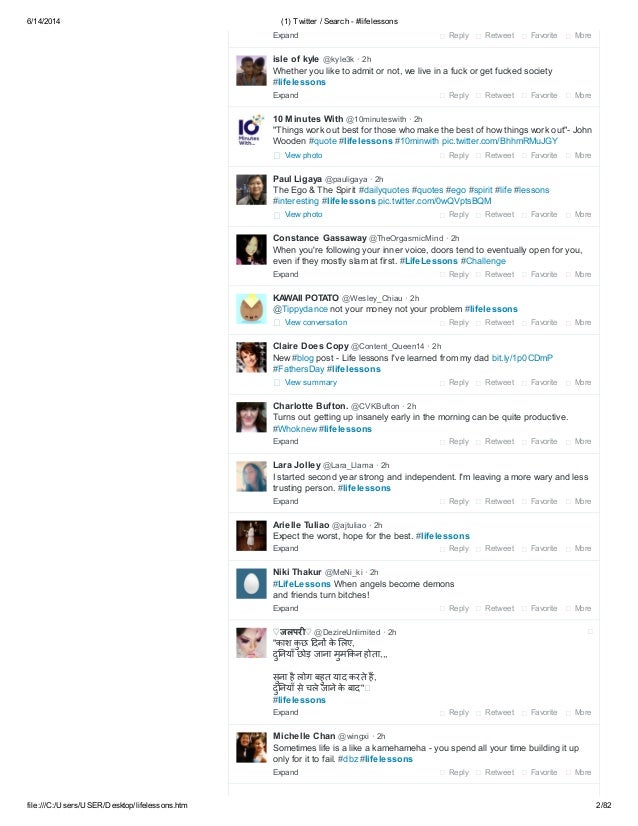Open Constance Gassaway's profile picture
The width and height of the screenshot is (638, 826).
click(251, 250)
